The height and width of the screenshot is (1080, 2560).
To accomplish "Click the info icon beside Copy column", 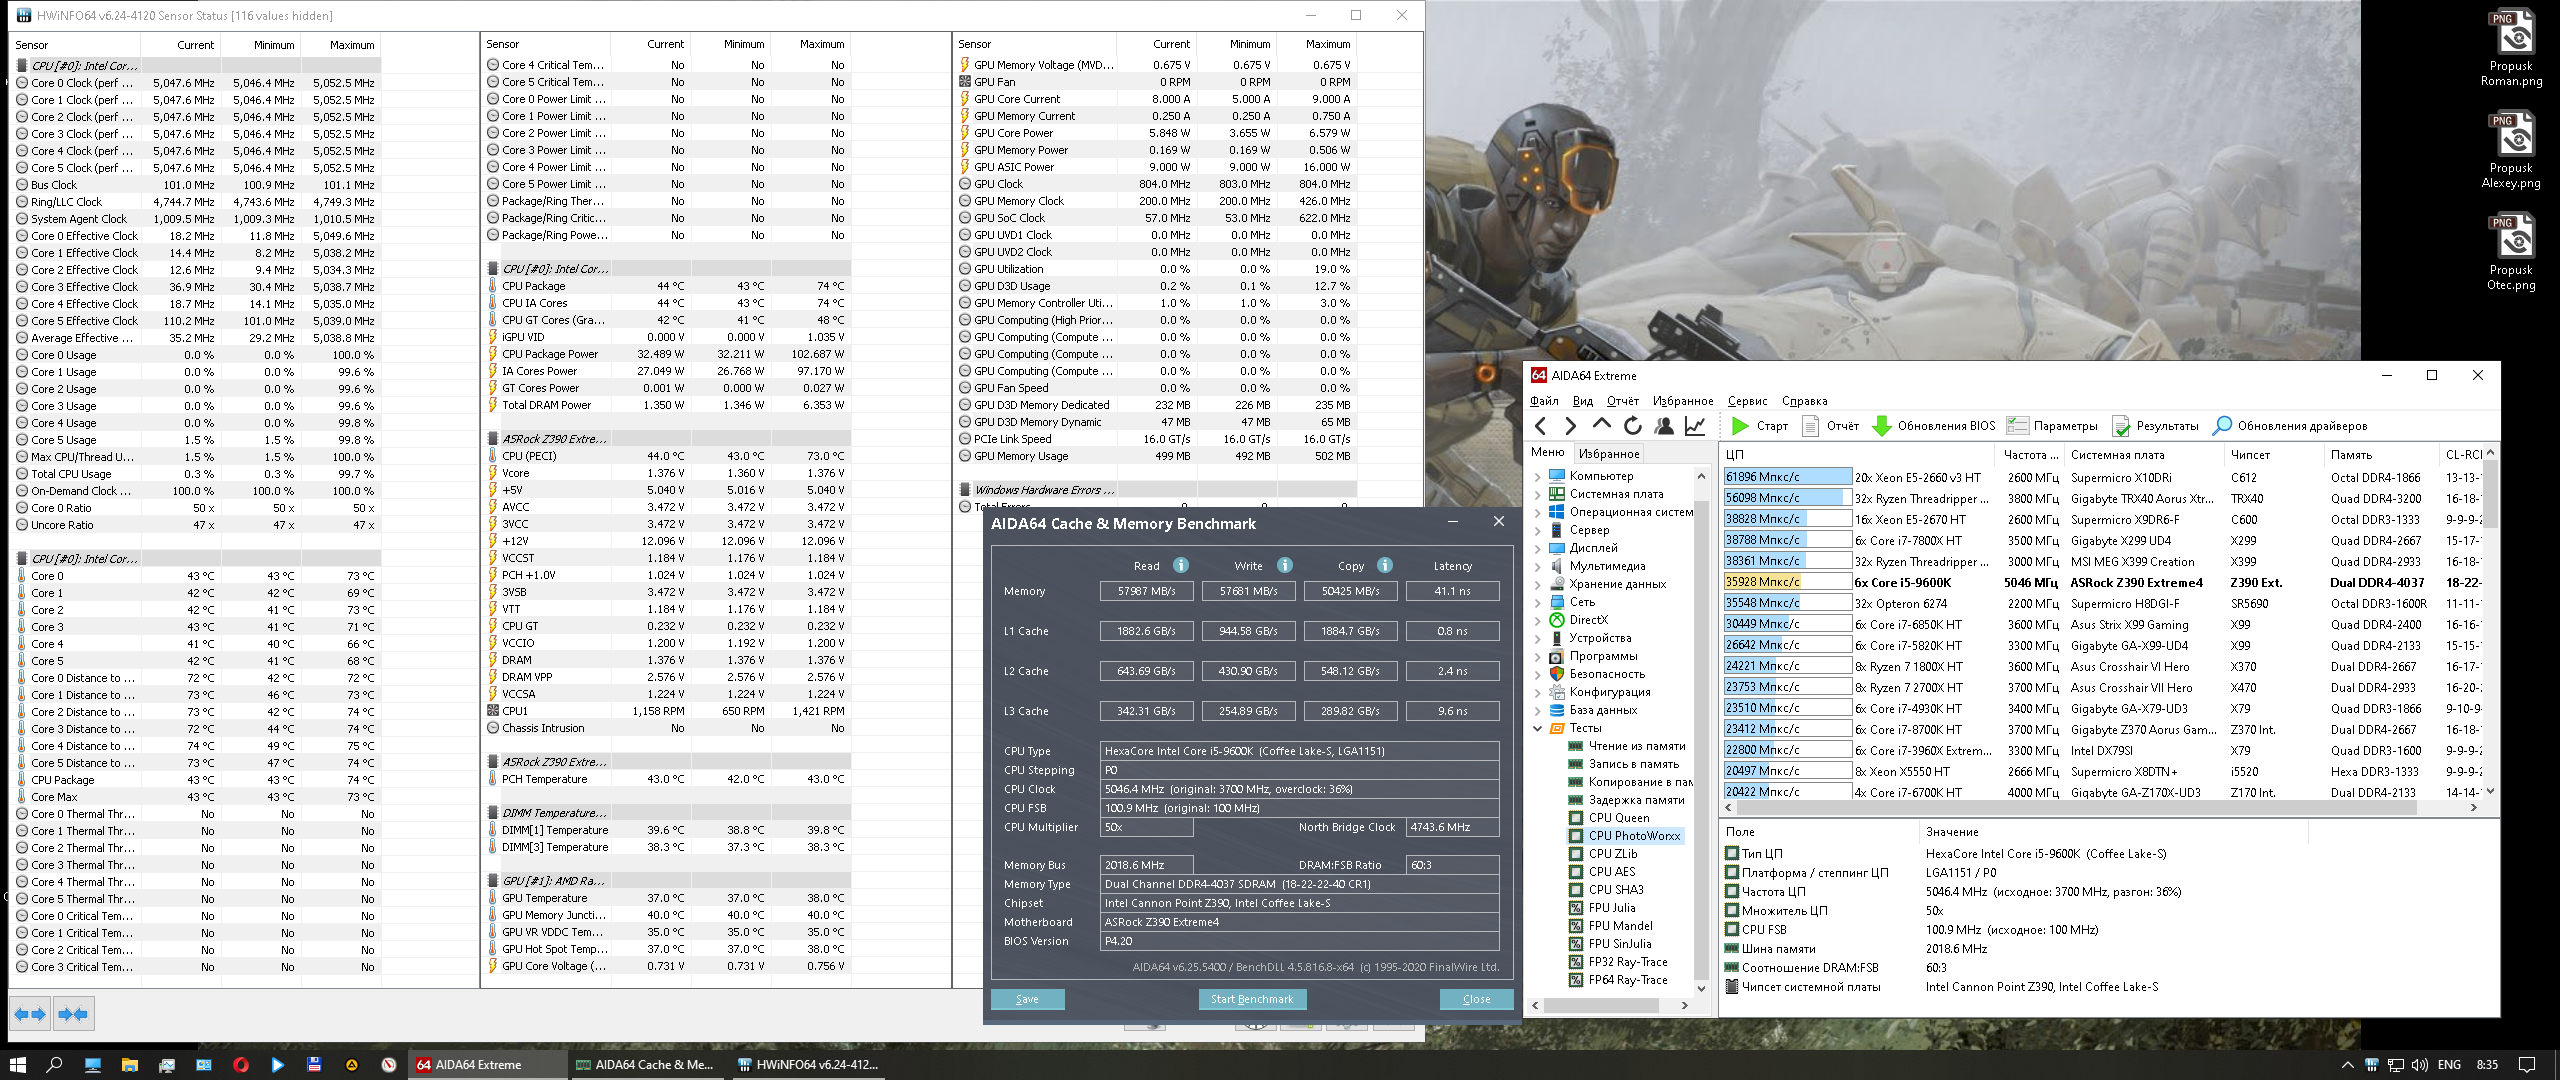I will coord(1385,565).
